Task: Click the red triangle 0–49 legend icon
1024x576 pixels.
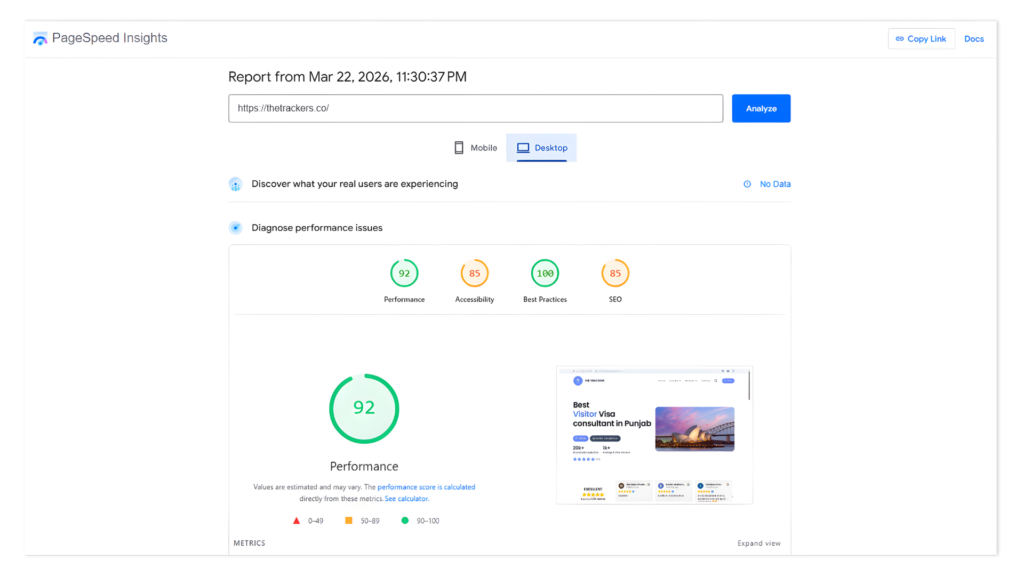Action: [x=297, y=521]
